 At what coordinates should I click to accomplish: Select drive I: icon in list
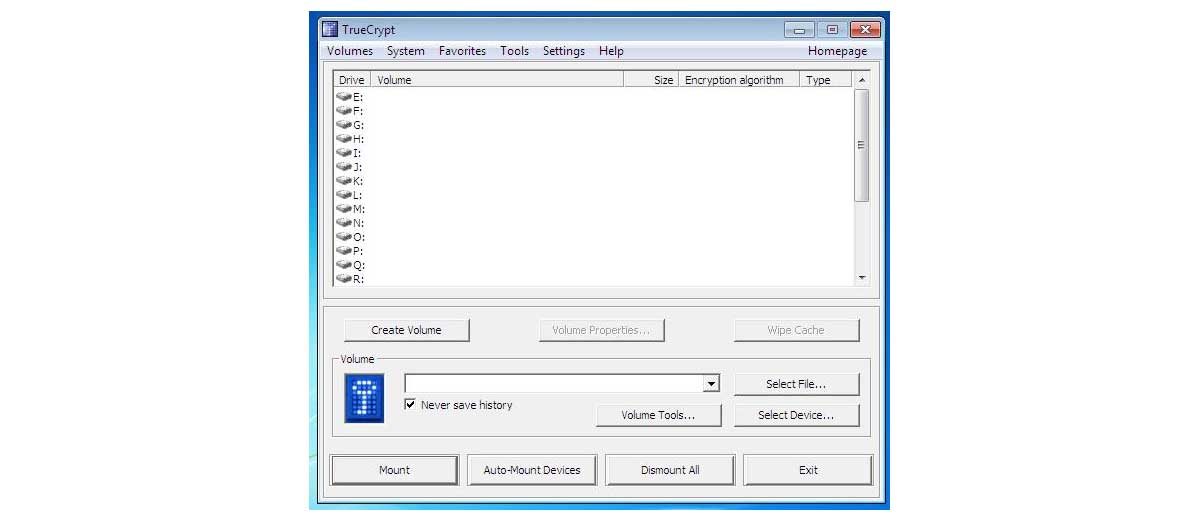[x=344, y=153]
